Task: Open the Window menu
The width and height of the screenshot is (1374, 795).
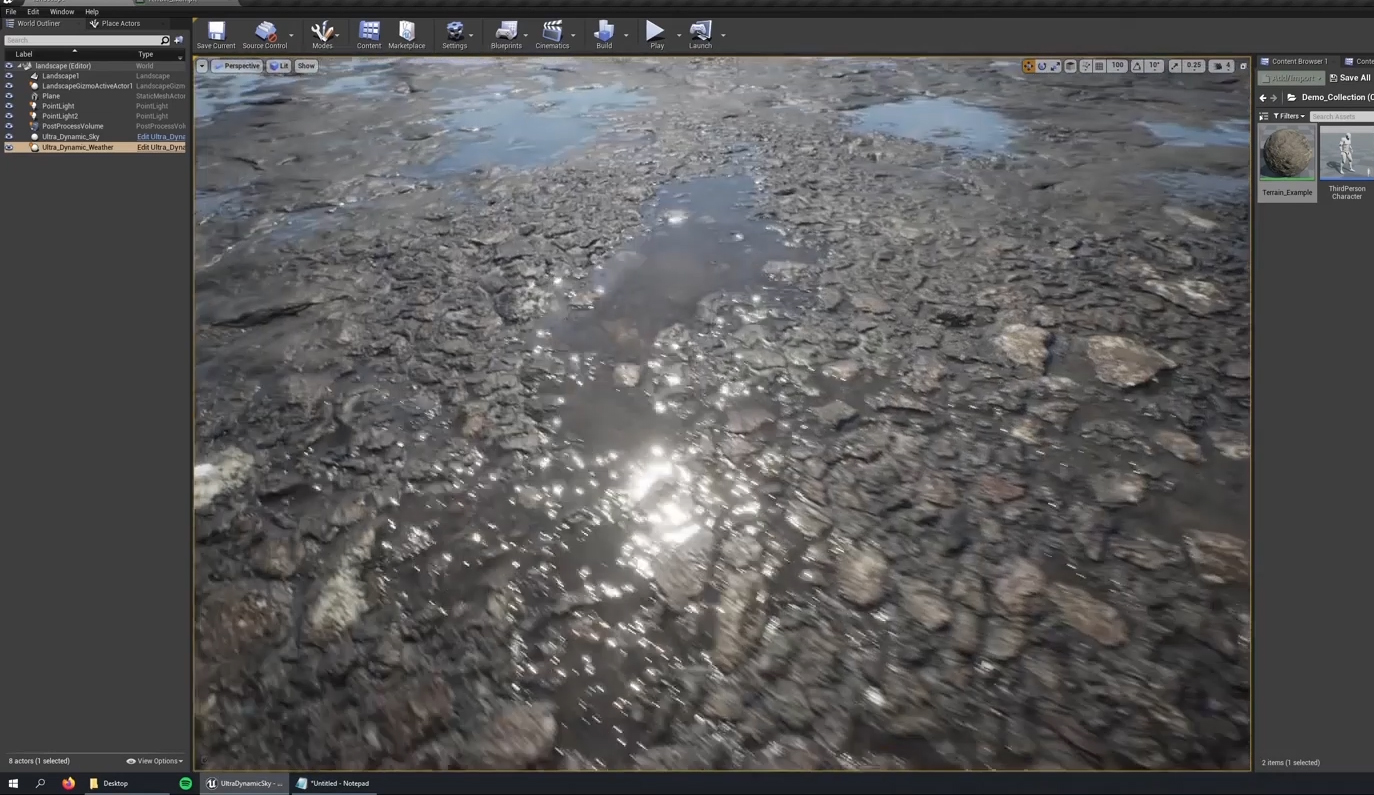Action: coord(62,12)
